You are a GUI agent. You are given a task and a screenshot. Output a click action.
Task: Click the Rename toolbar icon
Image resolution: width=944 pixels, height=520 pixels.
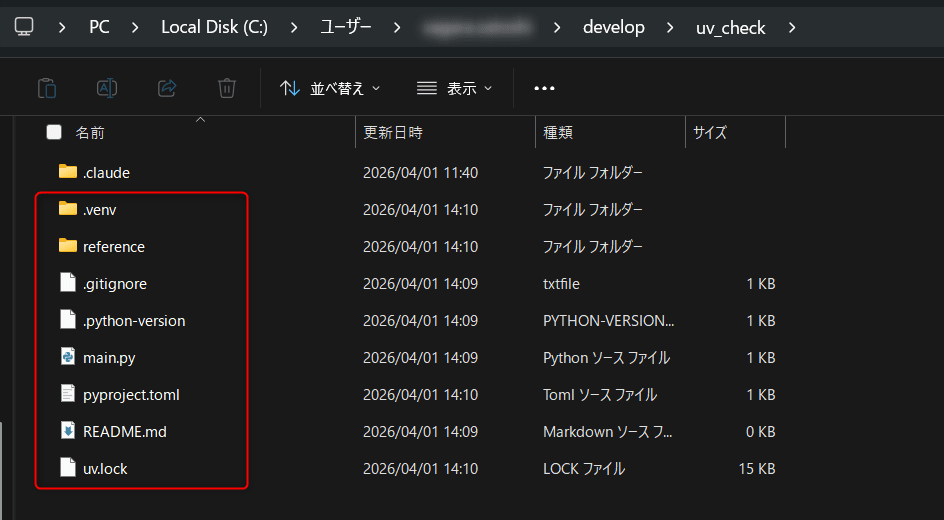click(x=107, y=88)
